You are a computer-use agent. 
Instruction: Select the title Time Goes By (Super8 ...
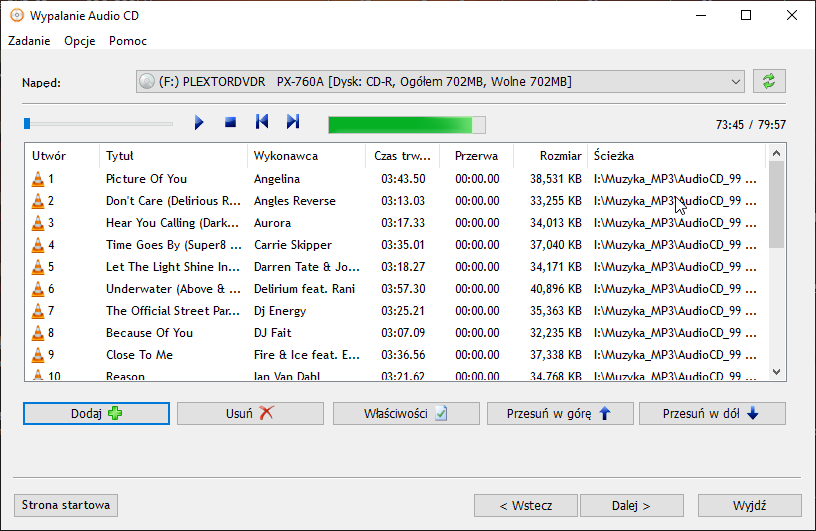(x=174, y=245)
